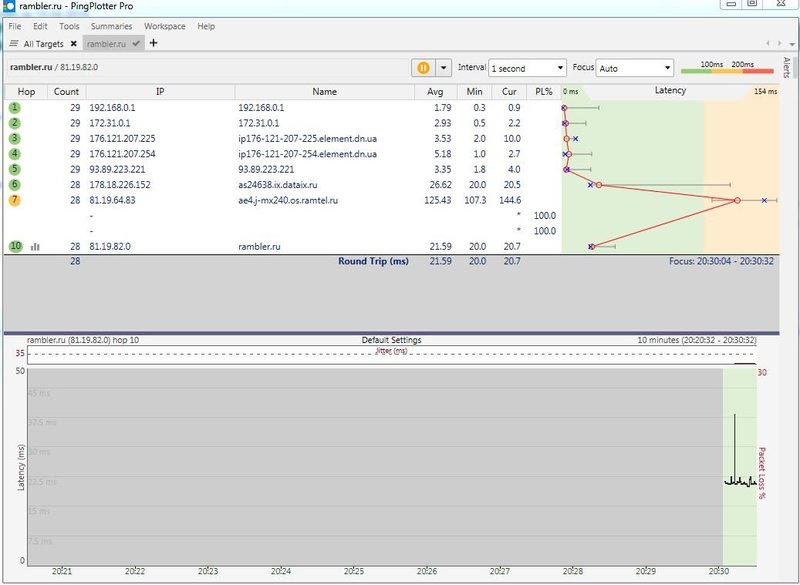Select IP 93.89.223.221 in hop 5 row

117,169
